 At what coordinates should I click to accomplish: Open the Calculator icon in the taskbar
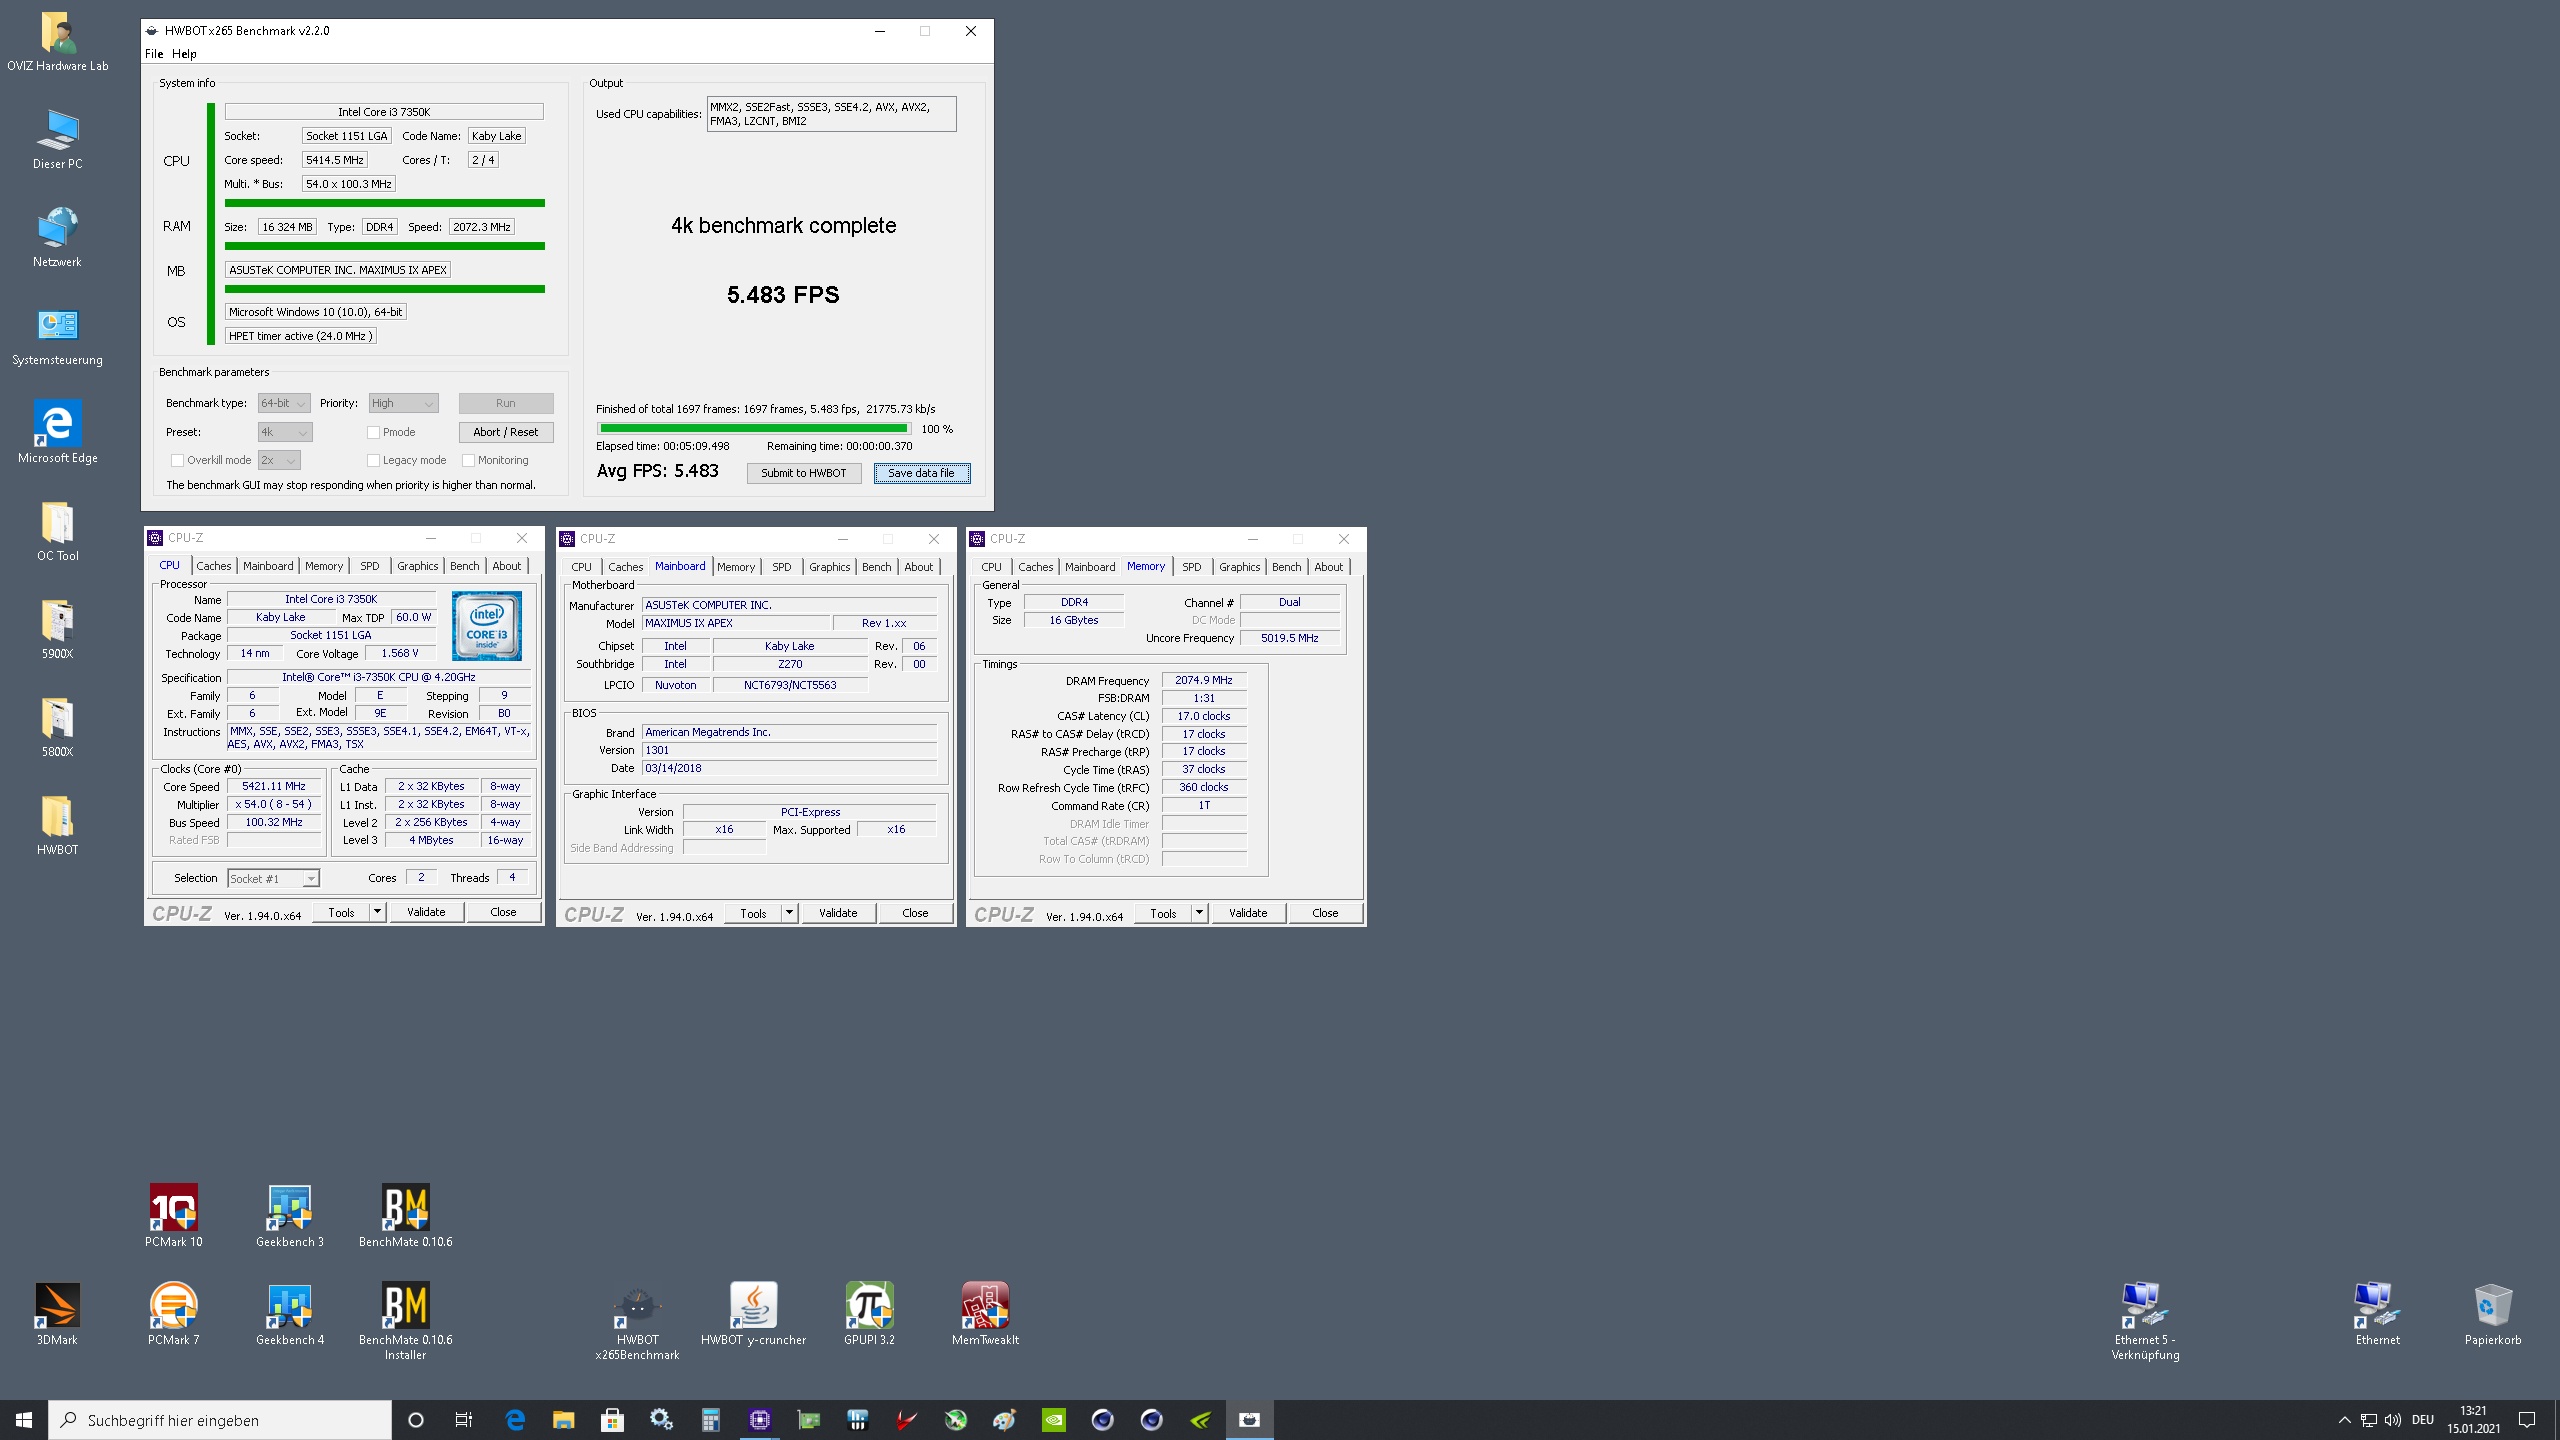711,1419
